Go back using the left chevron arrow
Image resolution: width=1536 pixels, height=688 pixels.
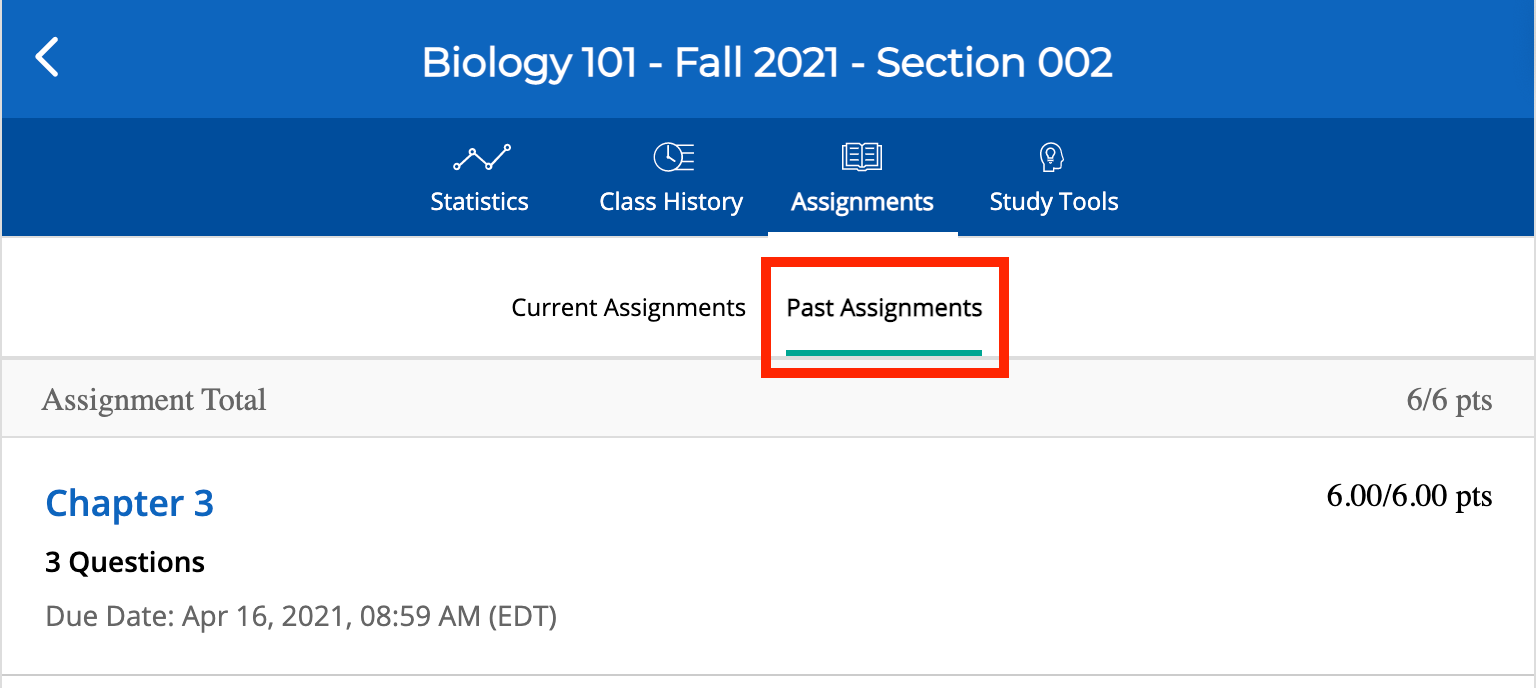[x=46, y=57]
